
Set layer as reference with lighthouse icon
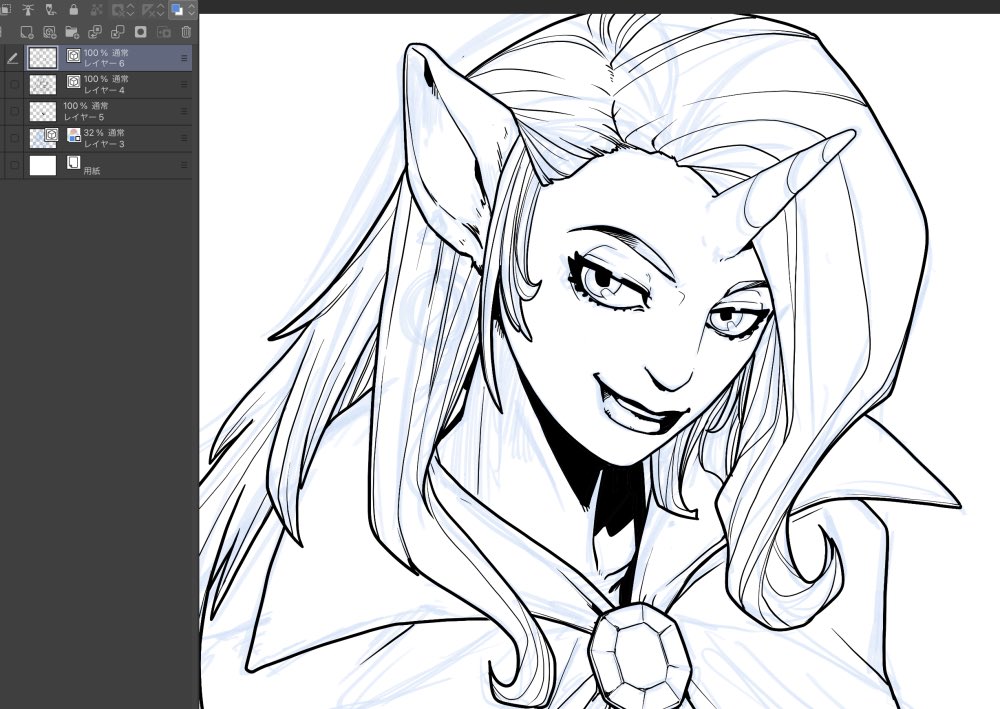coord(28,10)
